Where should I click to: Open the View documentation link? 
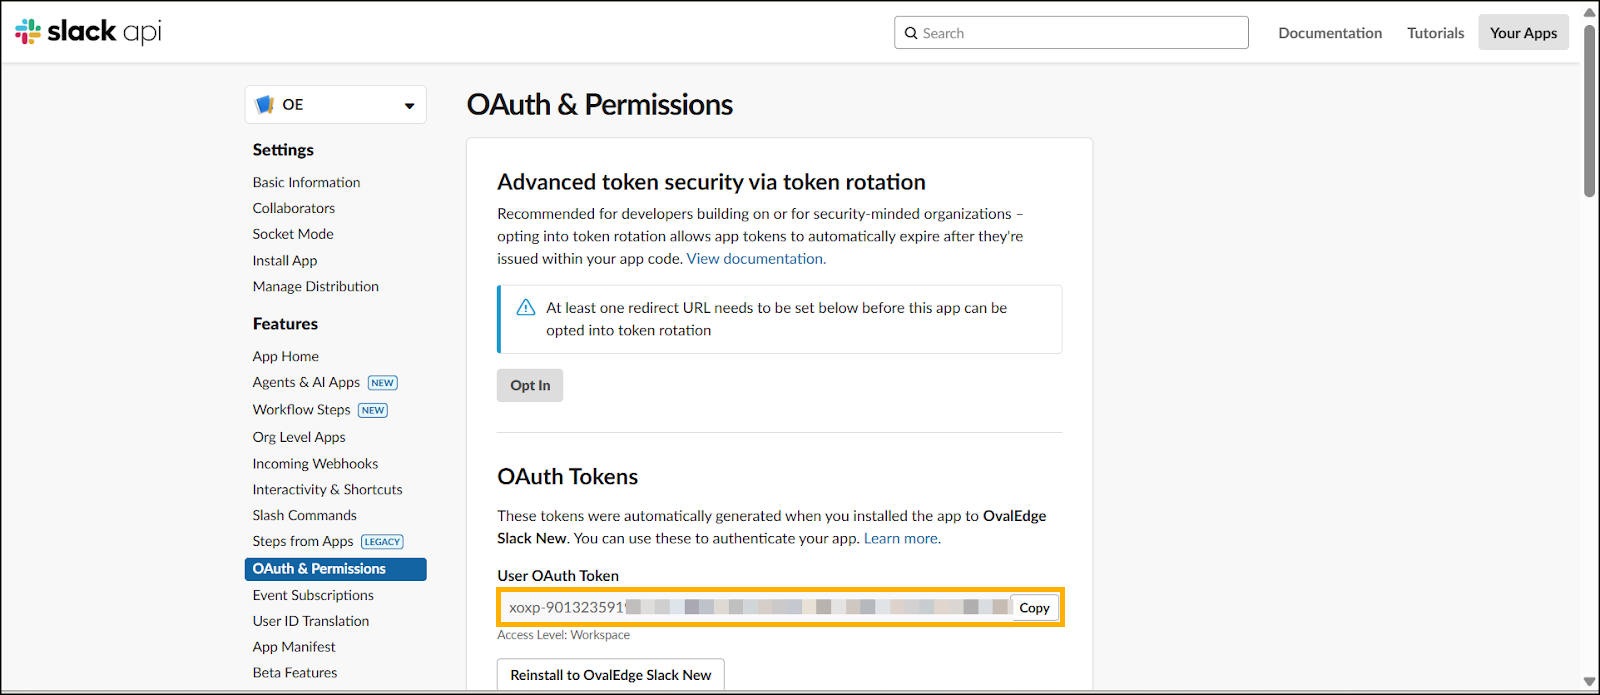click(756, 259)
